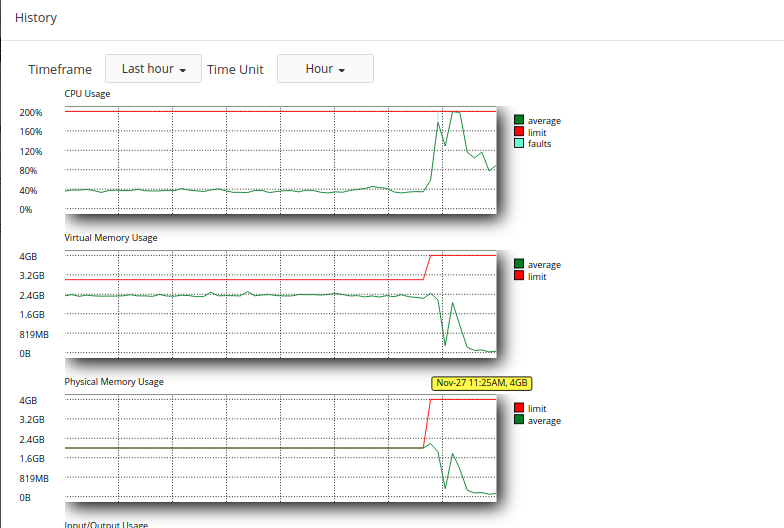Open the Time Unit 'Hour' dropdown
The height and width of the screenshot is (528, 784).
click(325, 68)
